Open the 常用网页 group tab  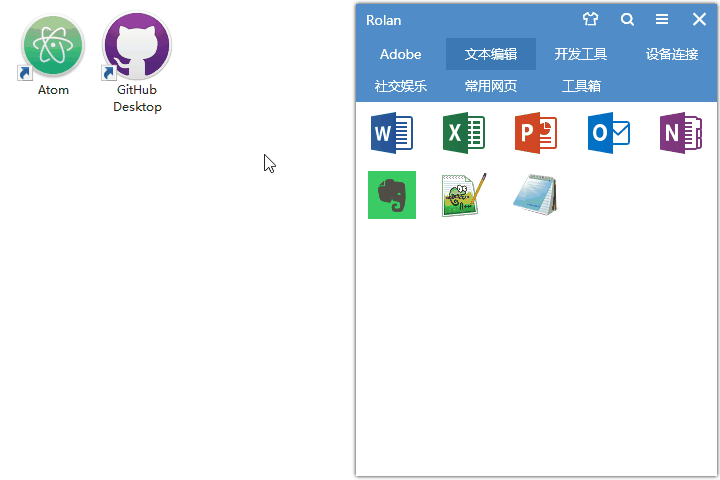pyautogui.click(x=491, y=86)
